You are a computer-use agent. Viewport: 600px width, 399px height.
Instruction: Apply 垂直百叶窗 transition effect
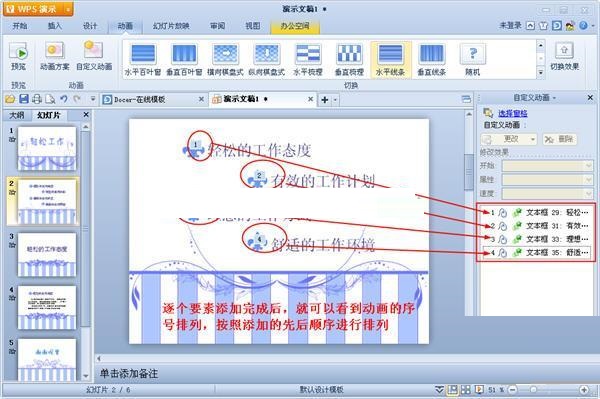click(x=184, y=60)
